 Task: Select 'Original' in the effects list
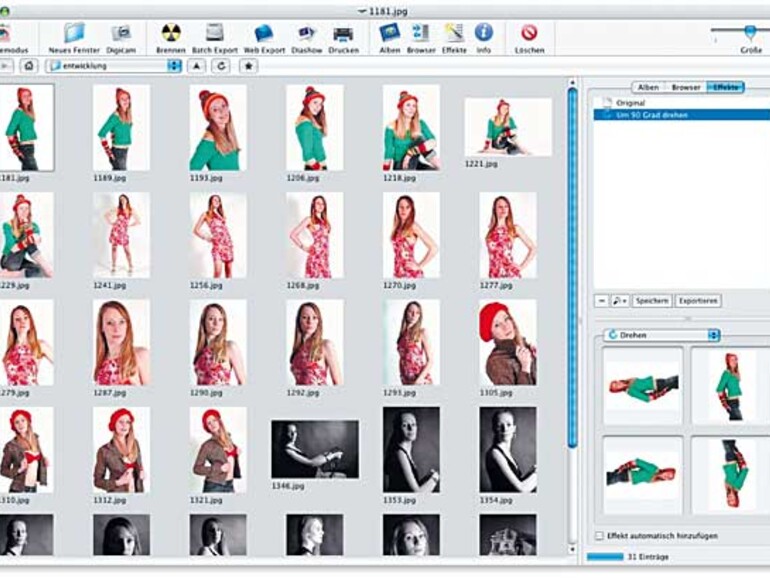[x=630, y=103]
